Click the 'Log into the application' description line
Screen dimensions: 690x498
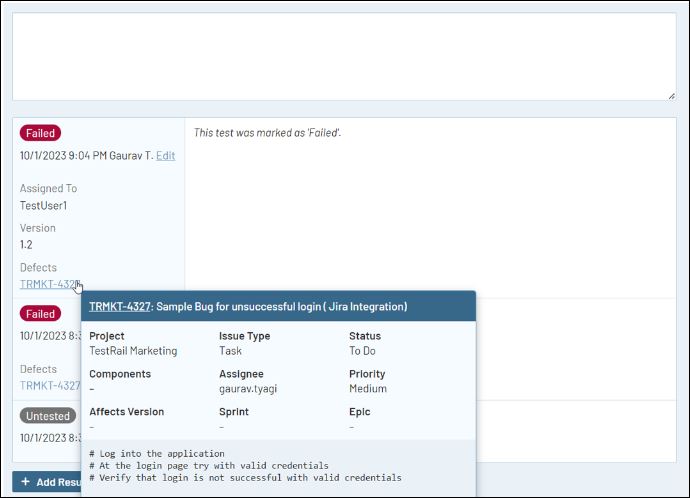pos(157,453)
